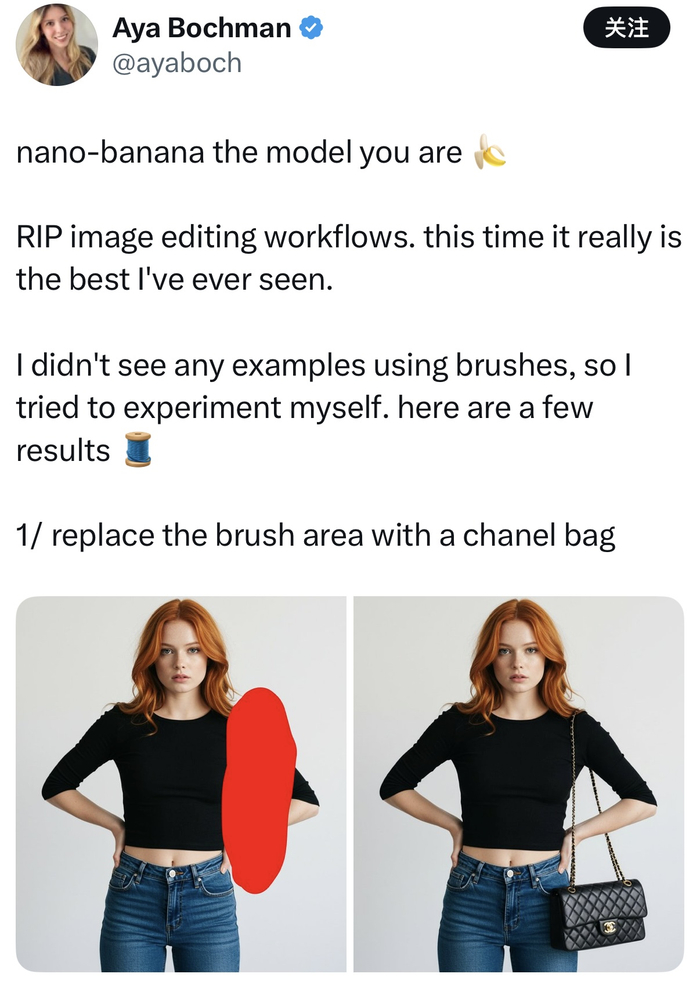The height and width of the screenshot is (1002, 700).
Task: Click the gold chain bag strap
Action: tap(595, 805)
